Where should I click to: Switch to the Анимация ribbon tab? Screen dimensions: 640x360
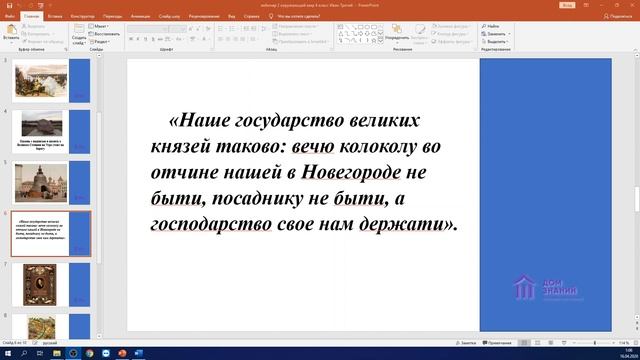(x=140, y=16)
